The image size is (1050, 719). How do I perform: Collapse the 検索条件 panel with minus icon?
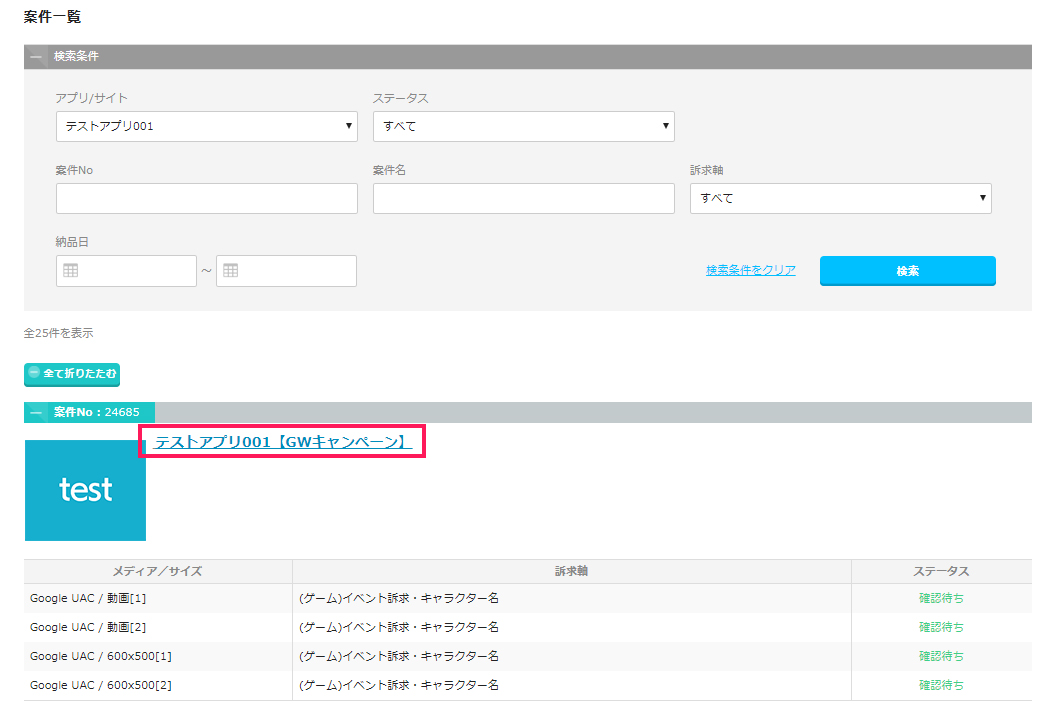click(x=37, y=57)
